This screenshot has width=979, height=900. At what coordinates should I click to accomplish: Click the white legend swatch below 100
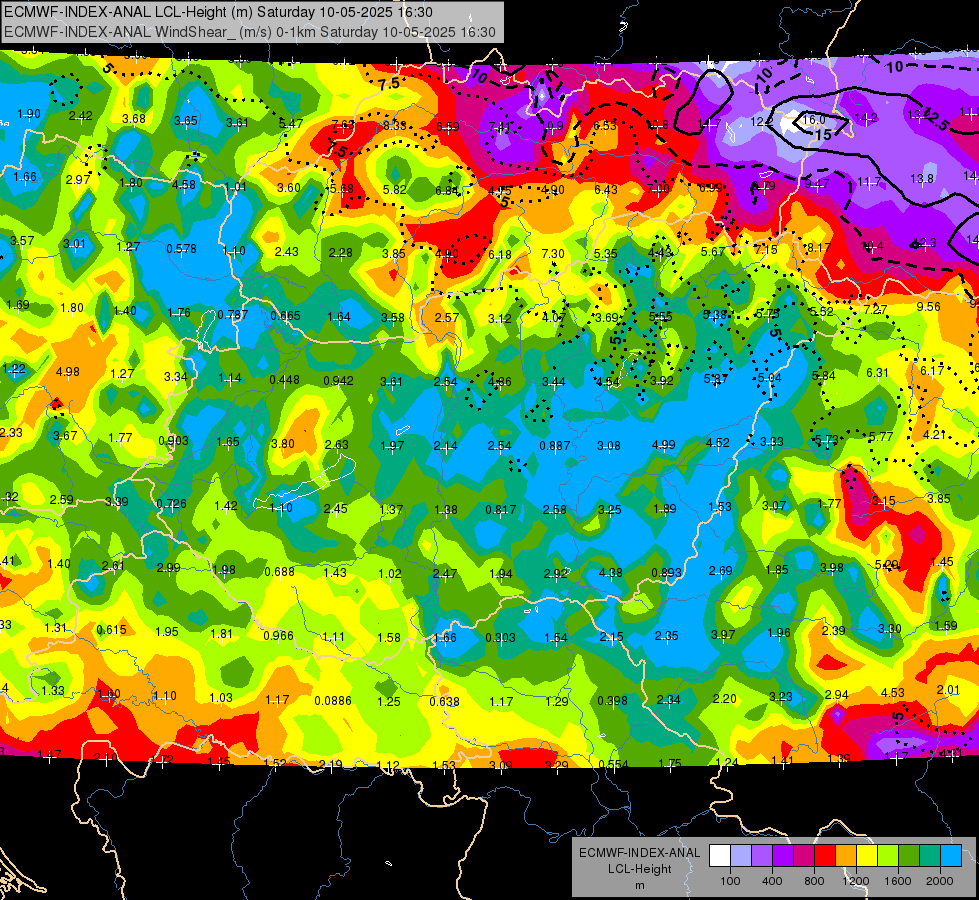719,856
